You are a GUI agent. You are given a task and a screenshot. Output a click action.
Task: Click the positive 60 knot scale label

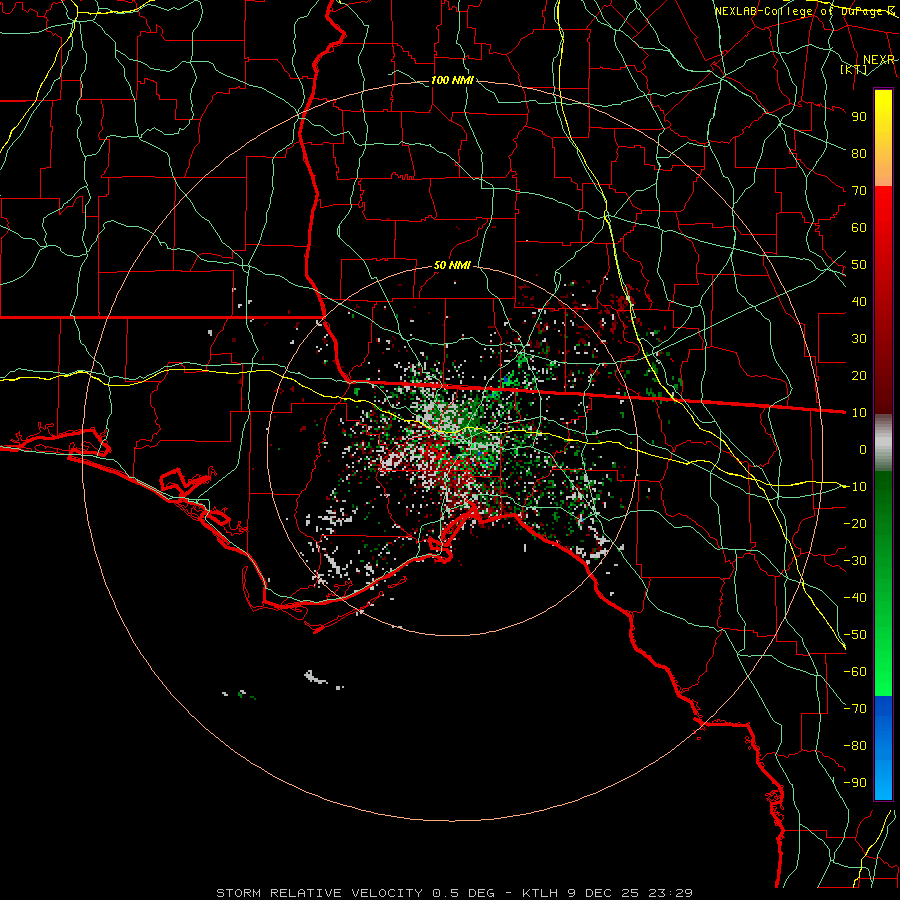859,227
